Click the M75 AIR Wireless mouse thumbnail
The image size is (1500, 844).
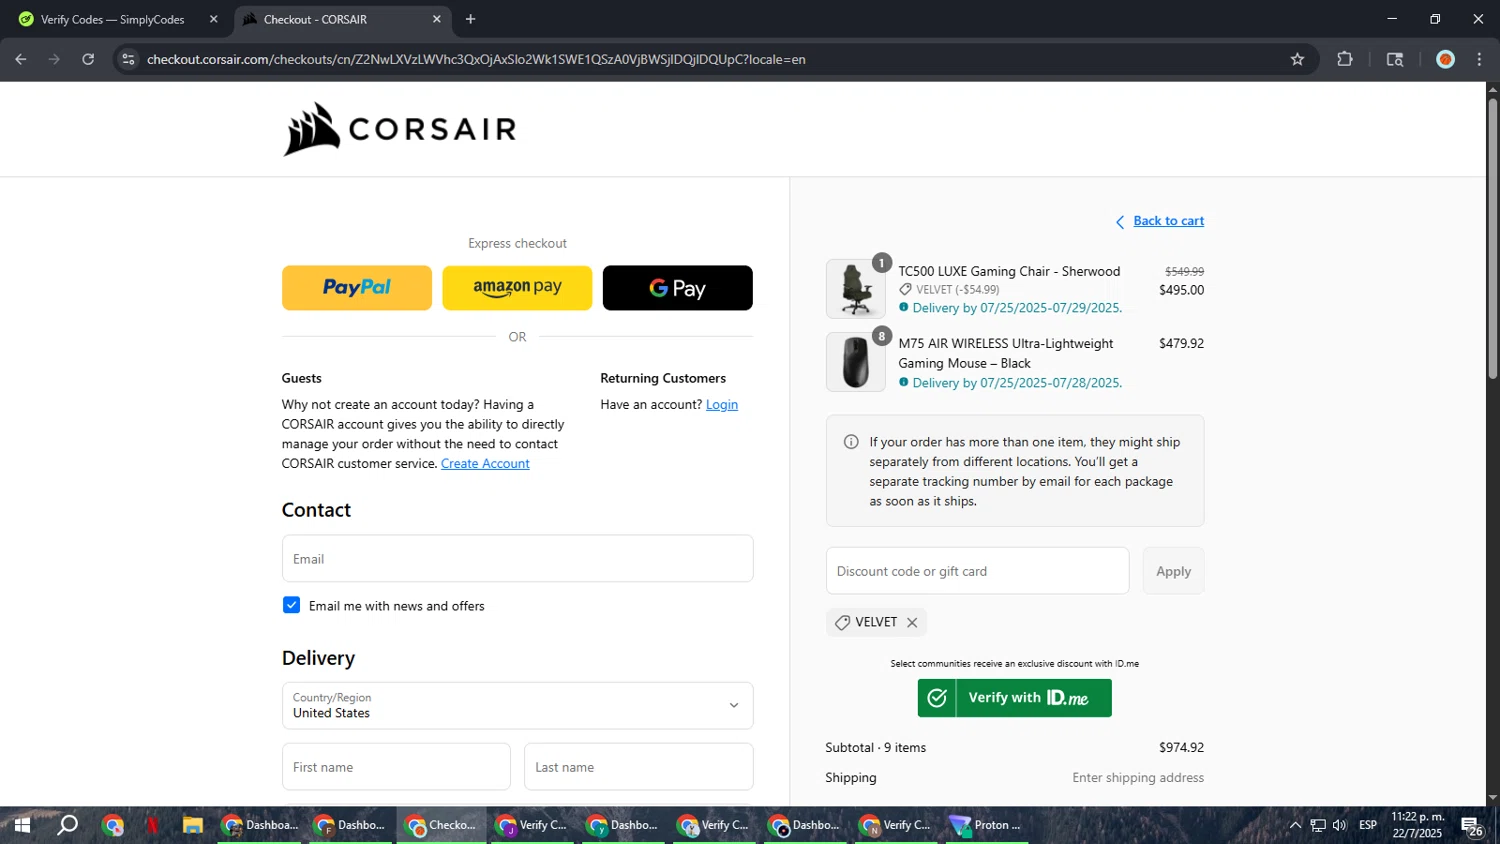point(856,361)
